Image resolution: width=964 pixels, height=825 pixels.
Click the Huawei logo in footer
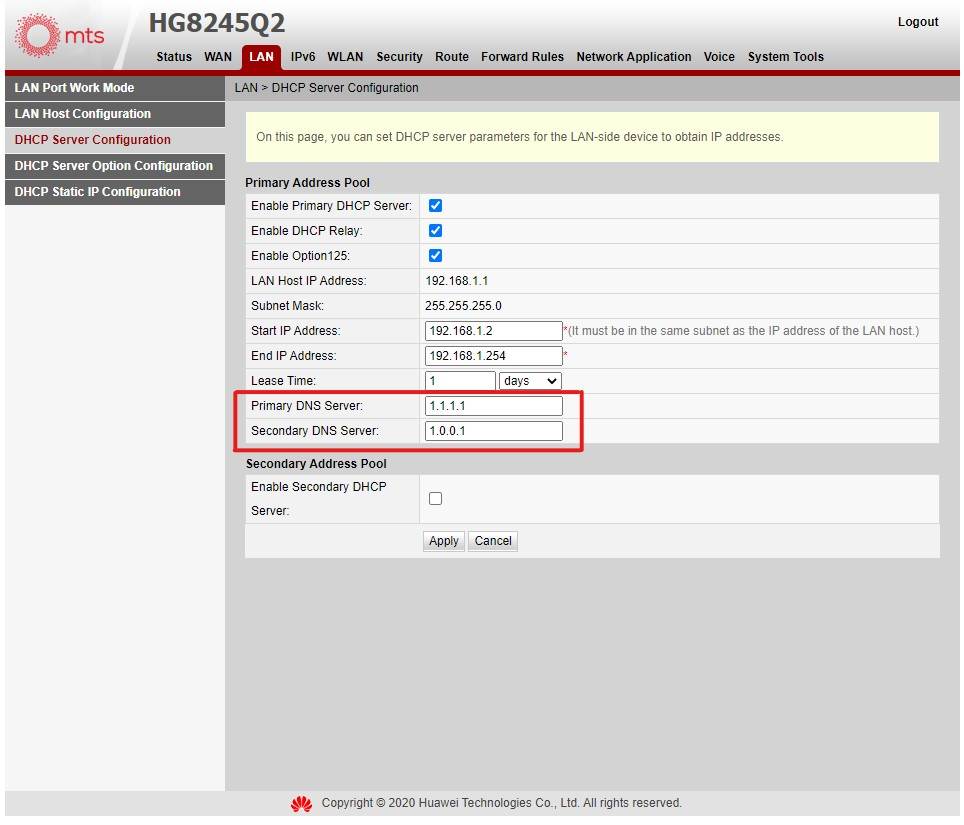[x=301, y=804]
